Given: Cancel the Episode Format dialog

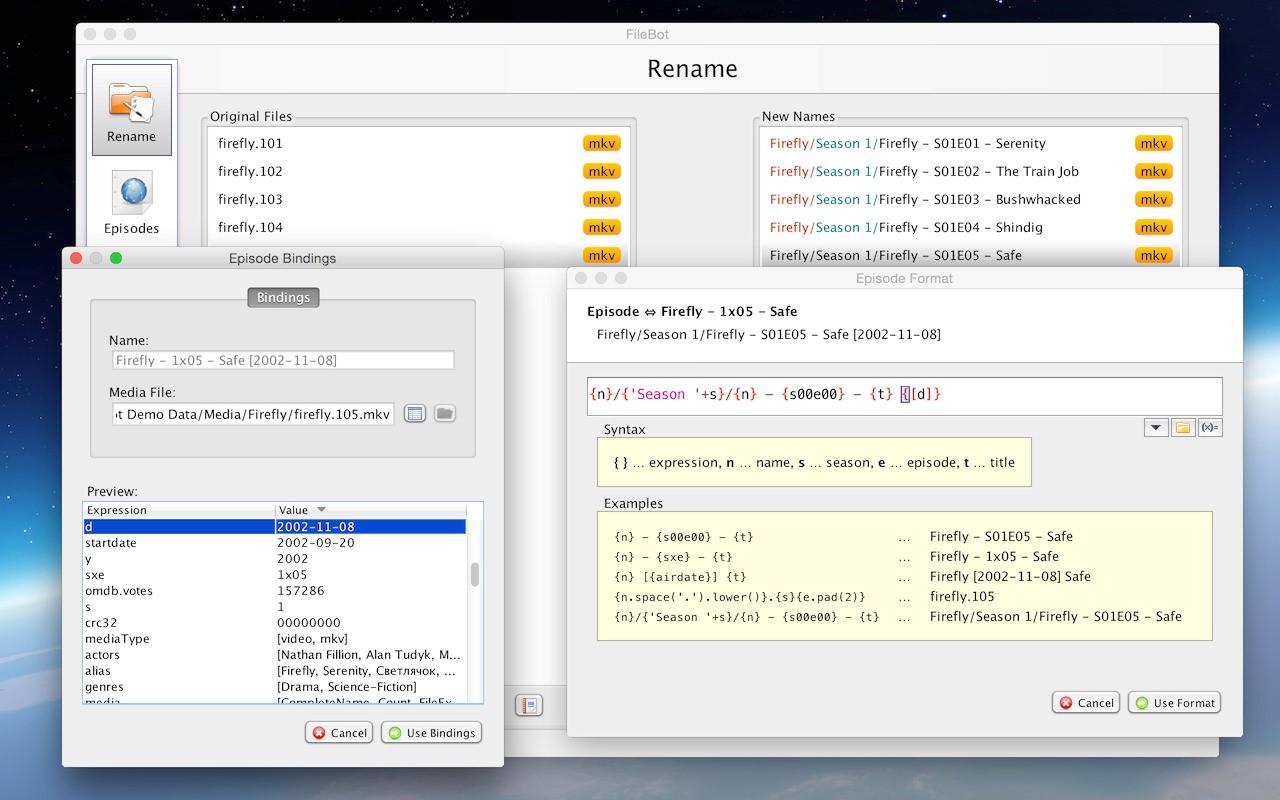Looking at the screenshot, I should coord(1085,703).
